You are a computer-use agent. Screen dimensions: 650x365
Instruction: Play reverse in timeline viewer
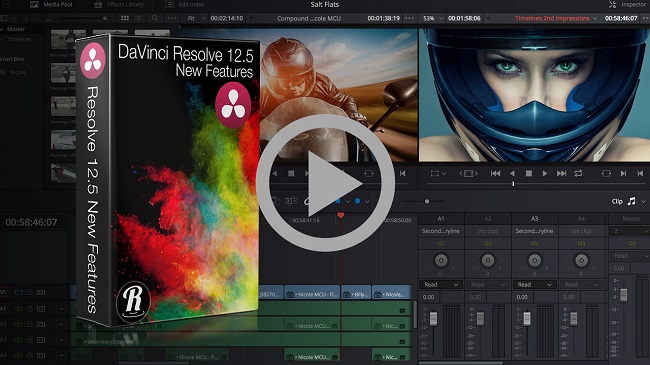click(x=512, y=173)
